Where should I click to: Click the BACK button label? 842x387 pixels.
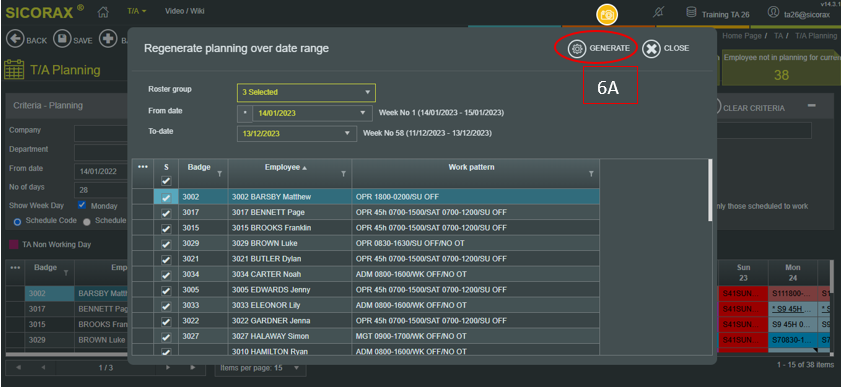pyautogui.click(x=37, y=41)
